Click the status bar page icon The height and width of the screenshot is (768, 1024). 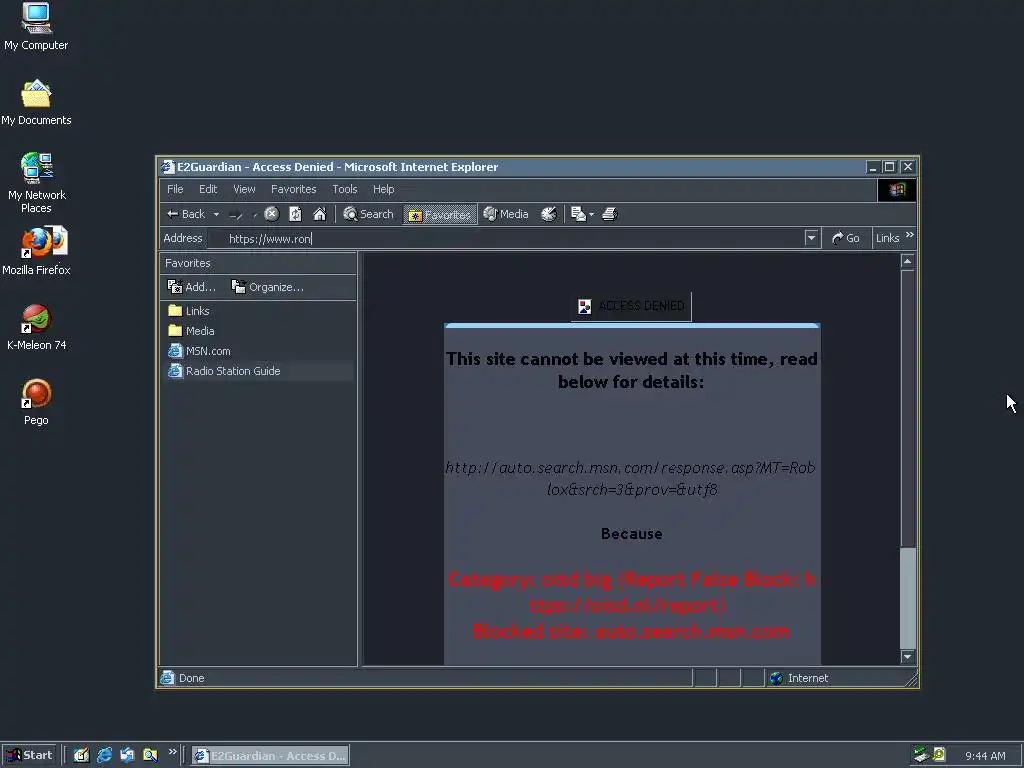tap(168, 678)
